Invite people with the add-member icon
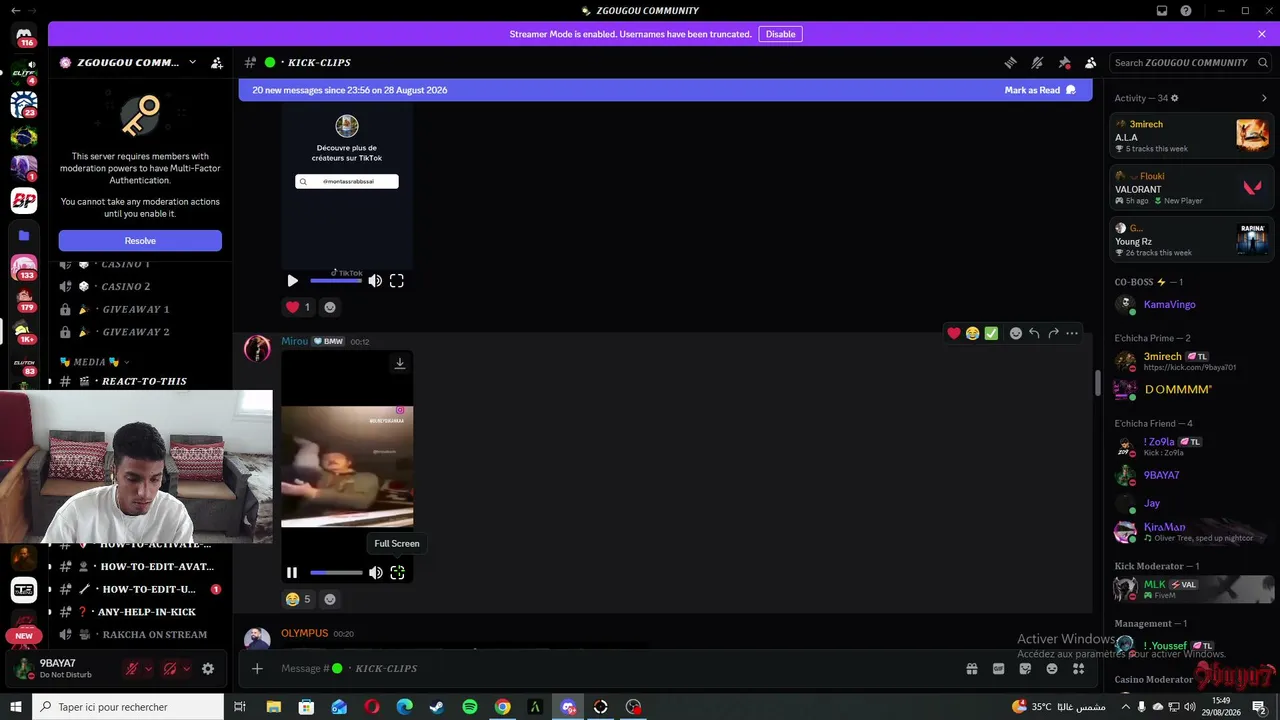 click(217, 62)
